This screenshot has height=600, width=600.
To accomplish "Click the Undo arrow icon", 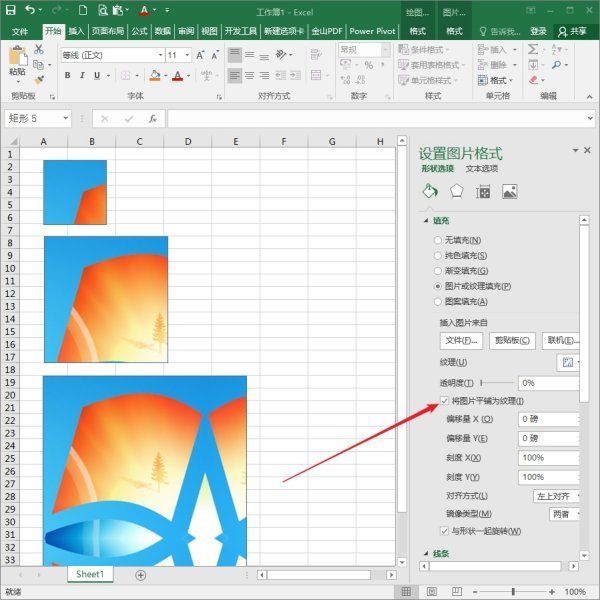I will pyautogui.click(x=30, y=10).
